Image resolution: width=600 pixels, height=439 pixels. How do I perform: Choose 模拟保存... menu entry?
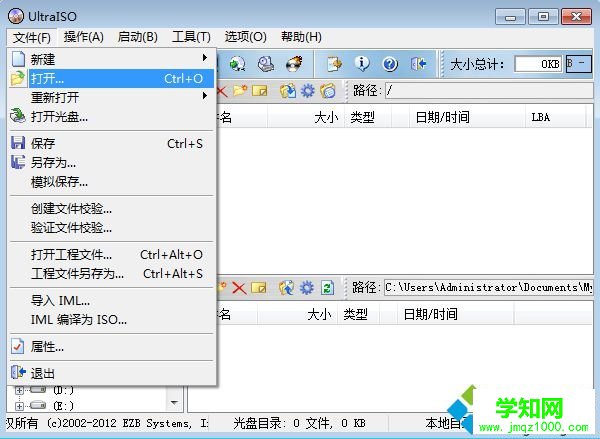[112, 182]
